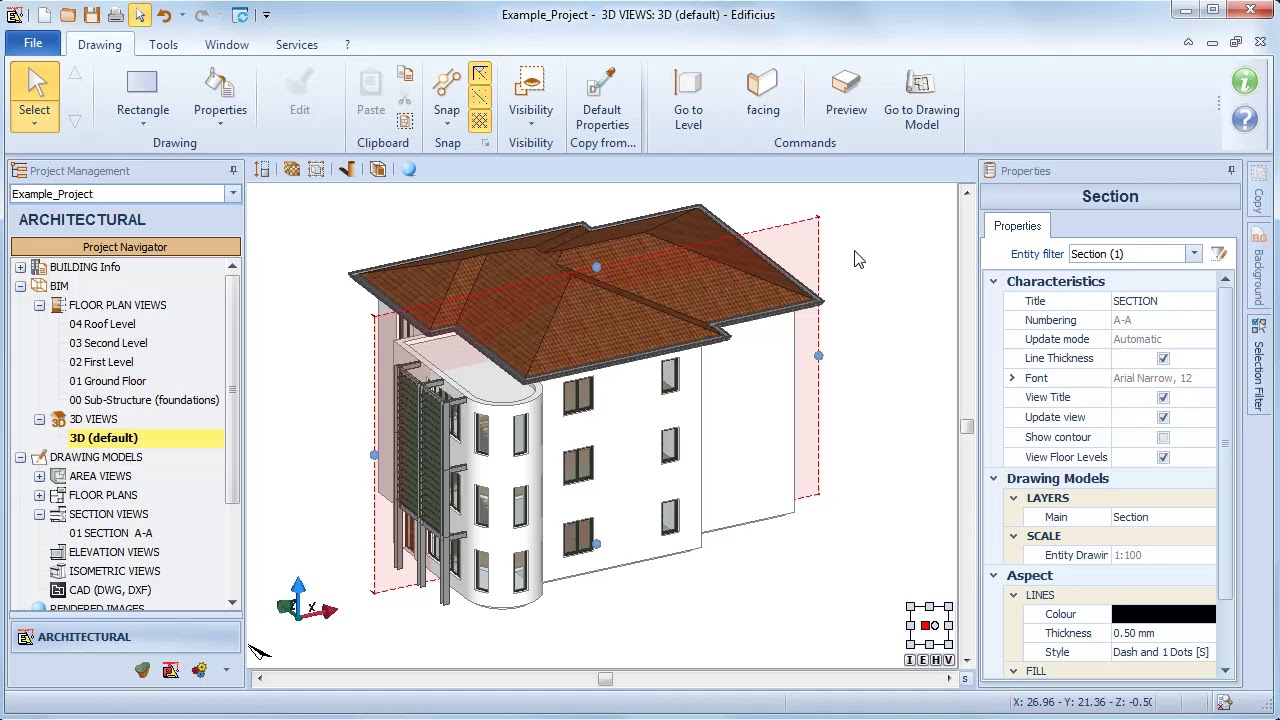Open the Services ribbon tab
This screenshot has height=720, width=1280.
[297, 45]
